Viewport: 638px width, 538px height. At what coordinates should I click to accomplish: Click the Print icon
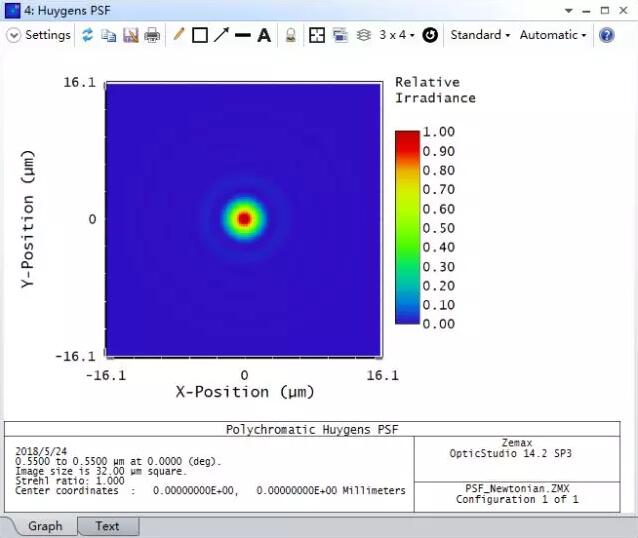152,35
